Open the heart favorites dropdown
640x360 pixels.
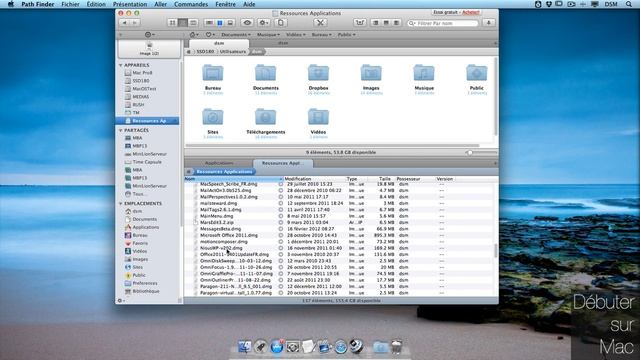click(210, 35)
